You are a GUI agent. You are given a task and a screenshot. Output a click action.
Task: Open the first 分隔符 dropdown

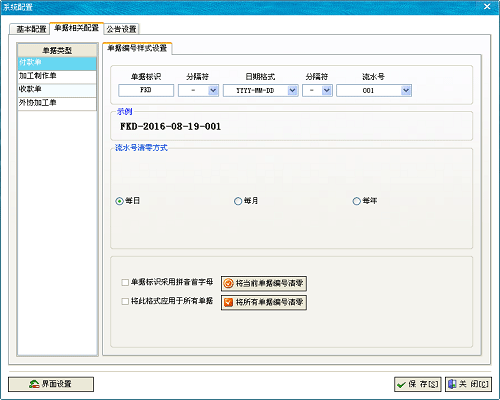click(x=213, y=90)
